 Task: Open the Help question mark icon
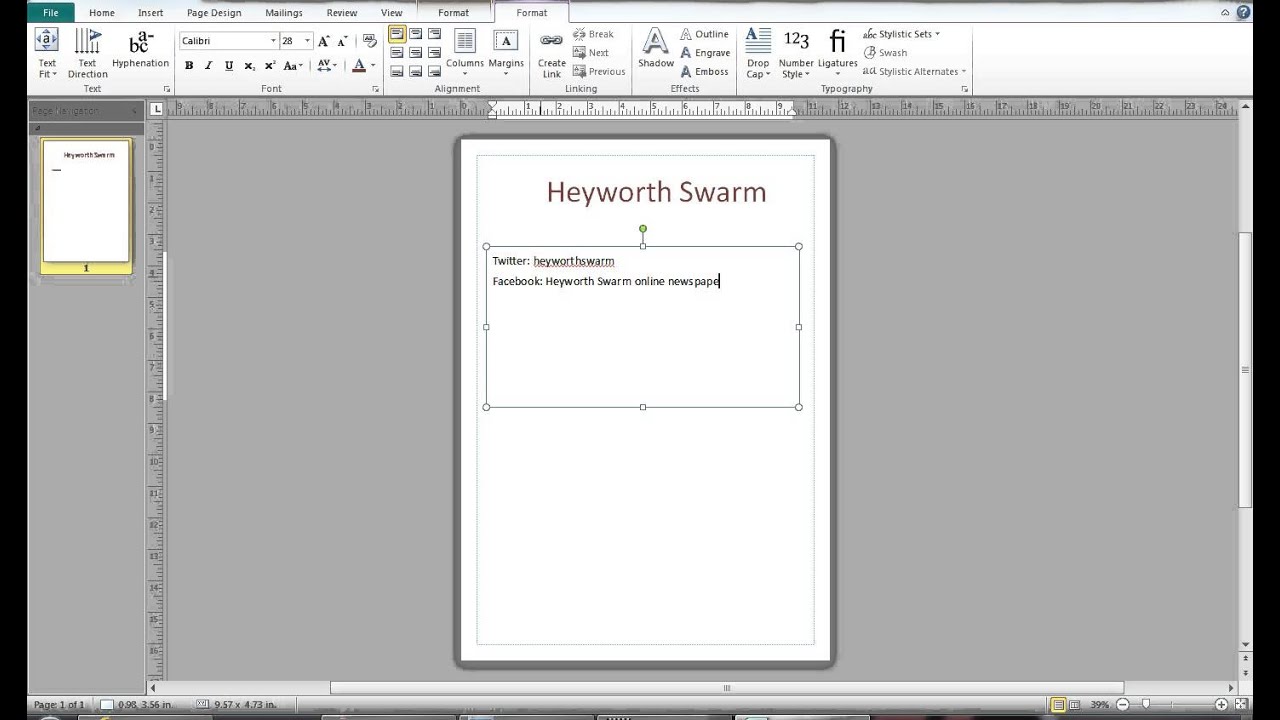click(1244, 13)
